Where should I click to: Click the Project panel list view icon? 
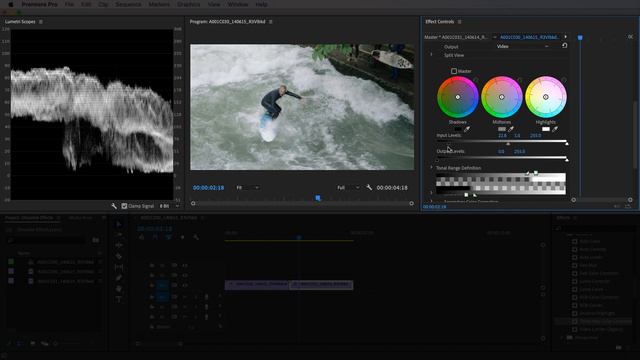(19, 344)
